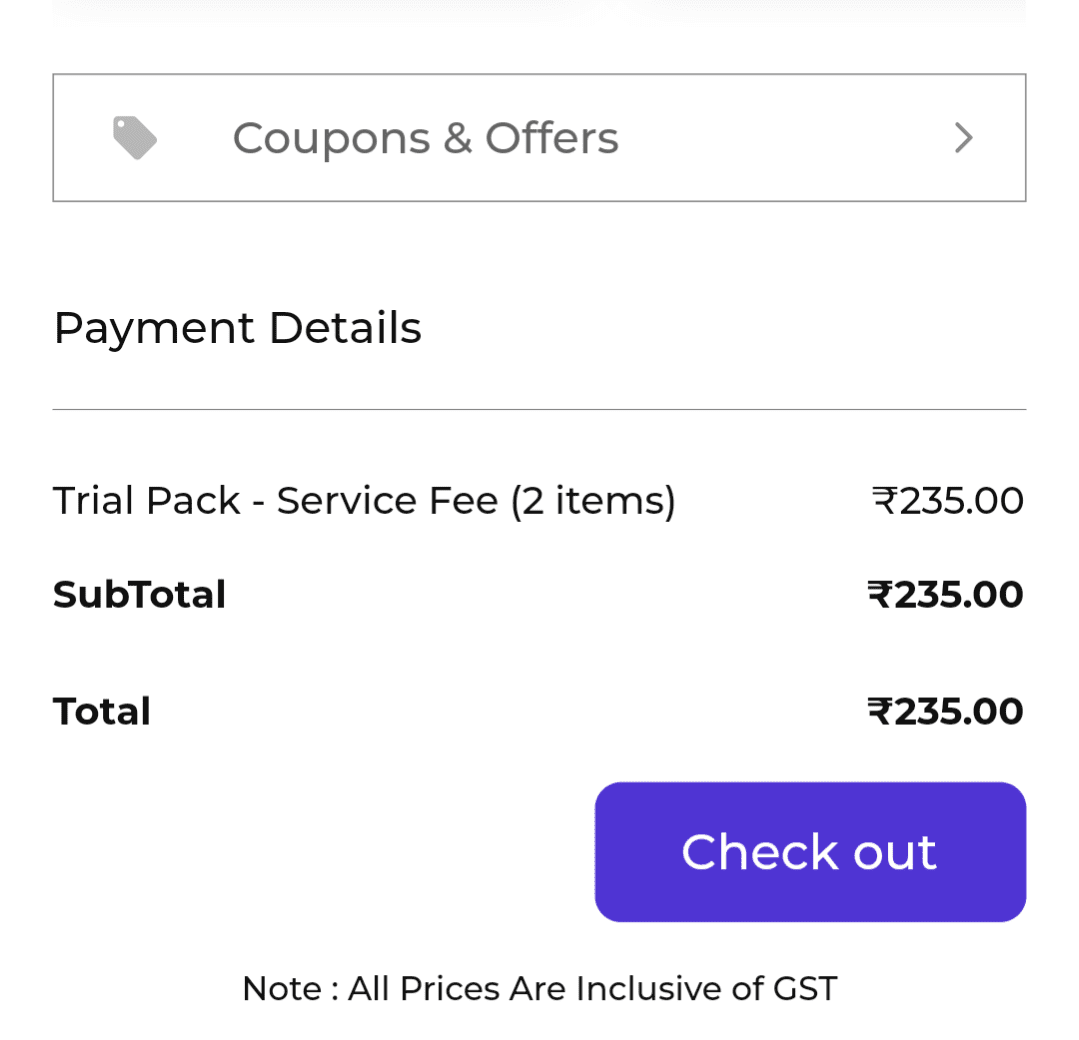Select the Total label
Screen dimensions: 1079x1040
102,712
